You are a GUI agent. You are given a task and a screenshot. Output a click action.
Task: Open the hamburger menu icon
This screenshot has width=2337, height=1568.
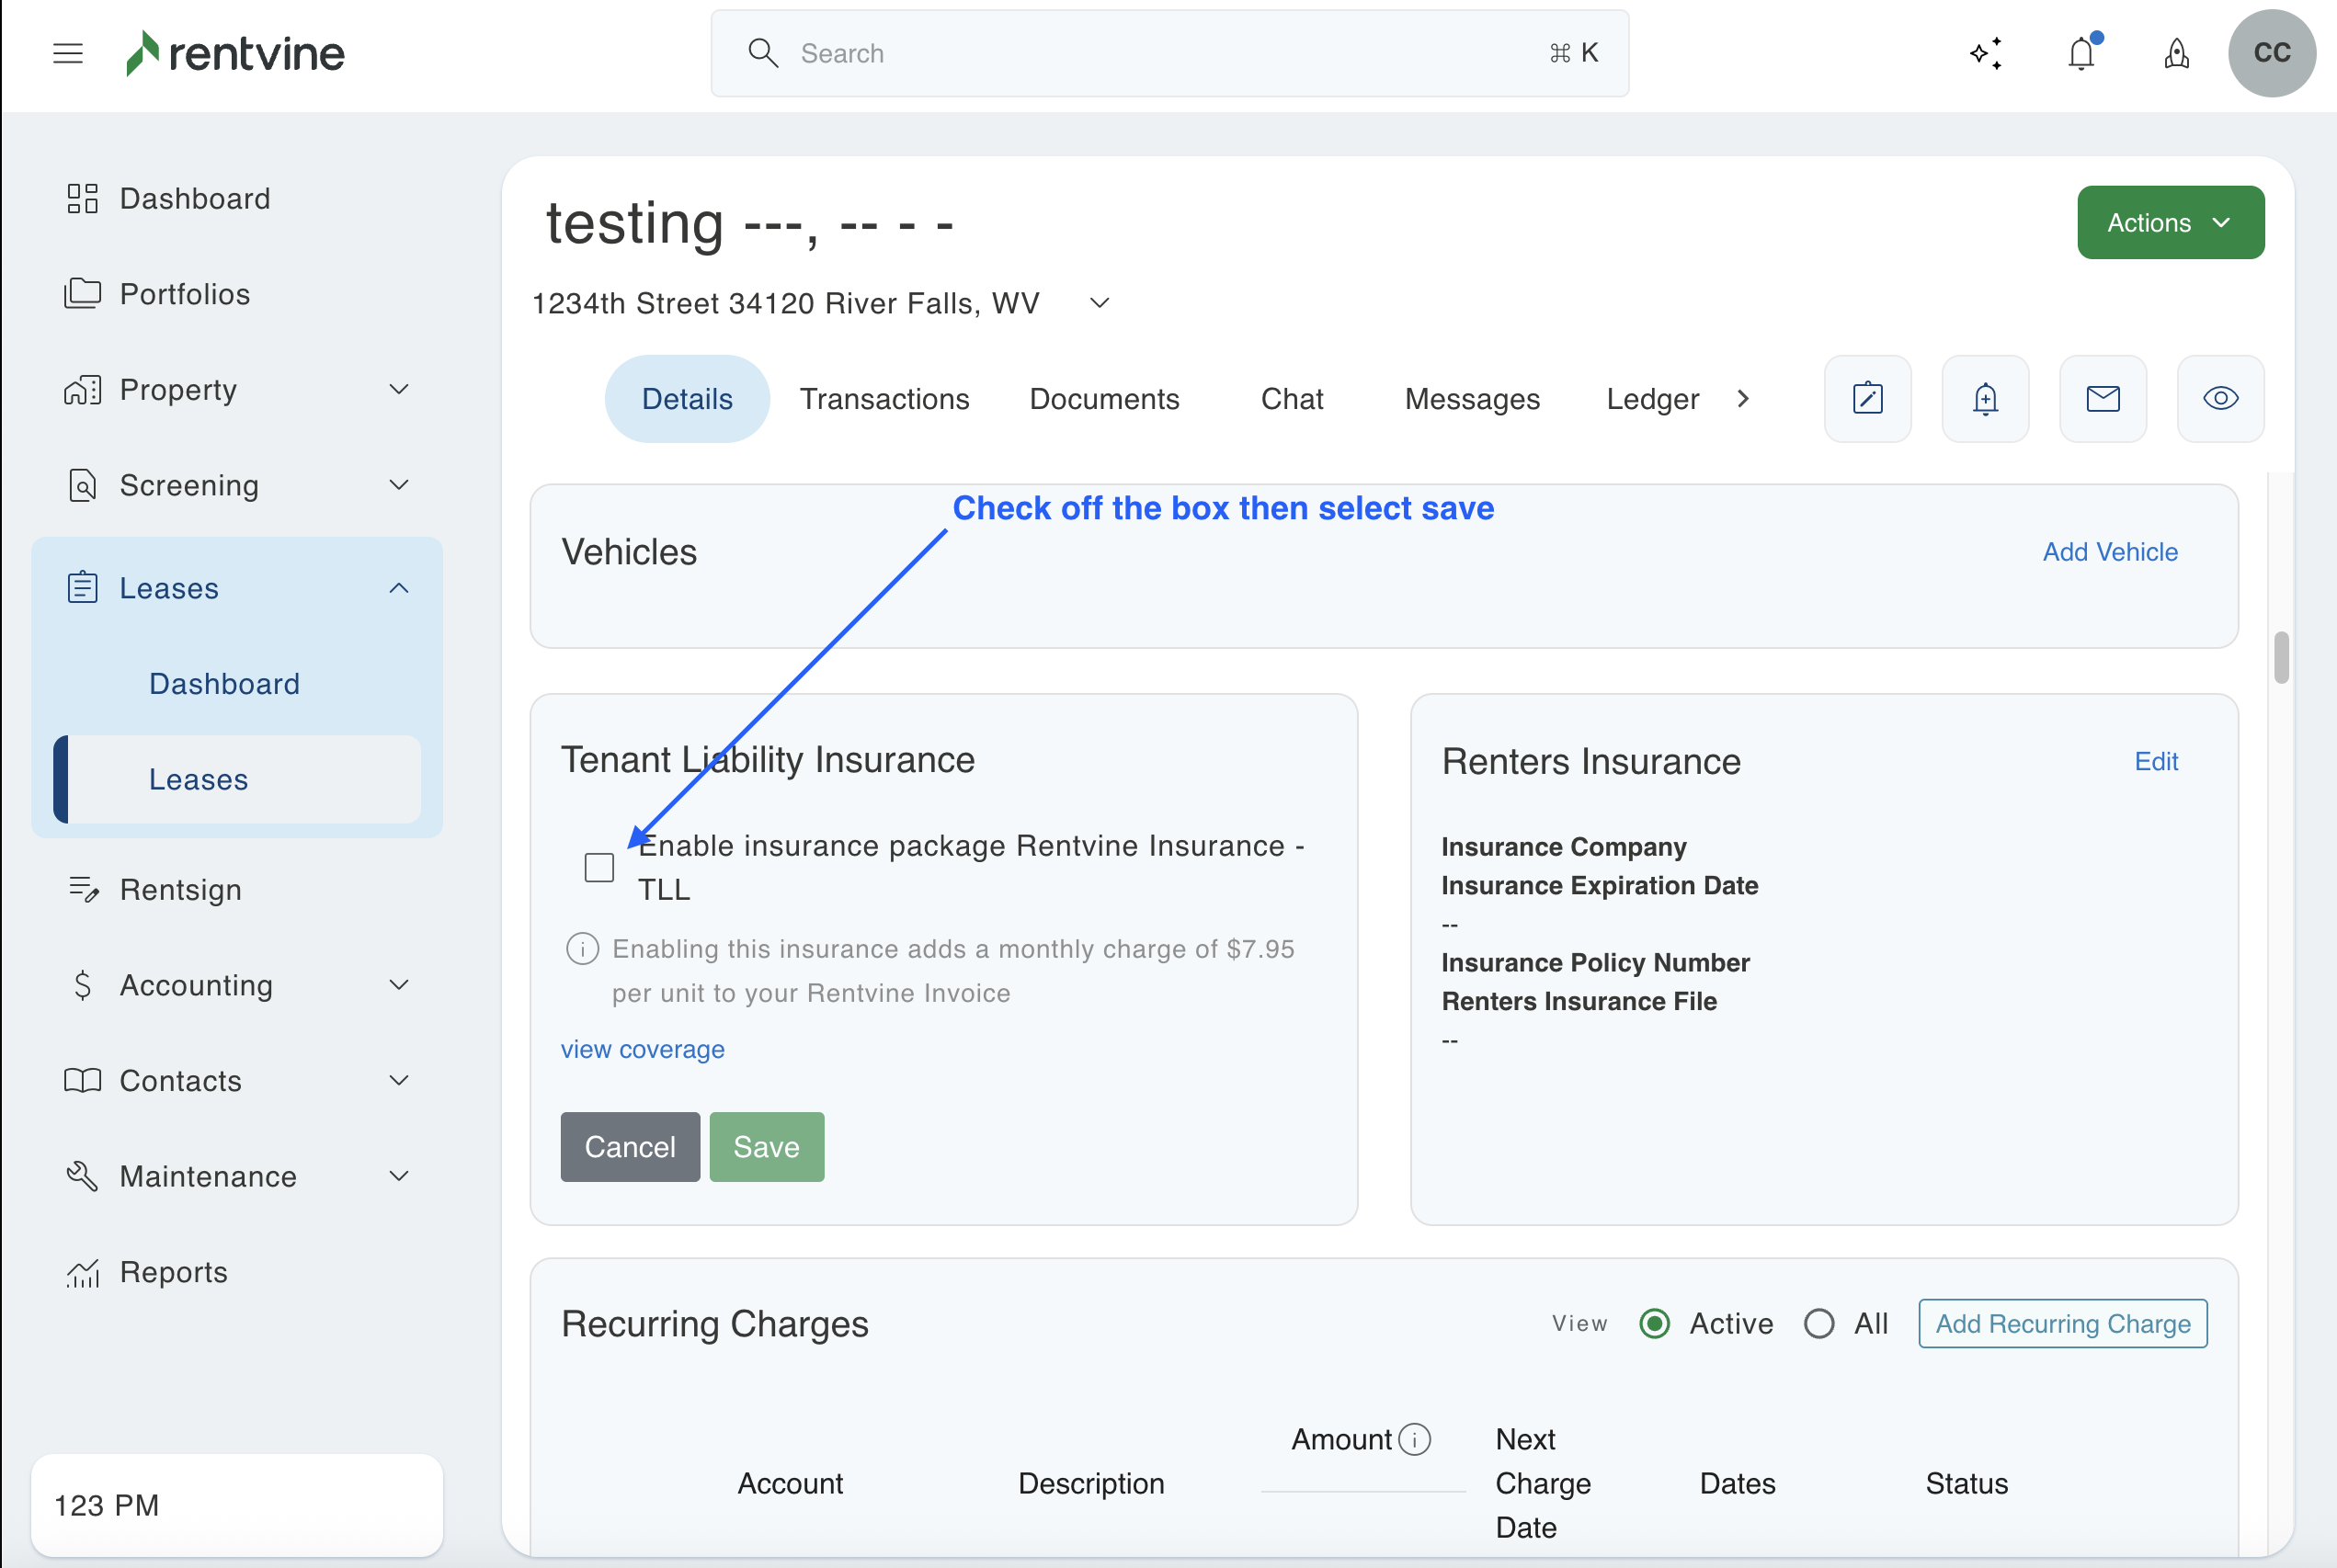point(67,53)
